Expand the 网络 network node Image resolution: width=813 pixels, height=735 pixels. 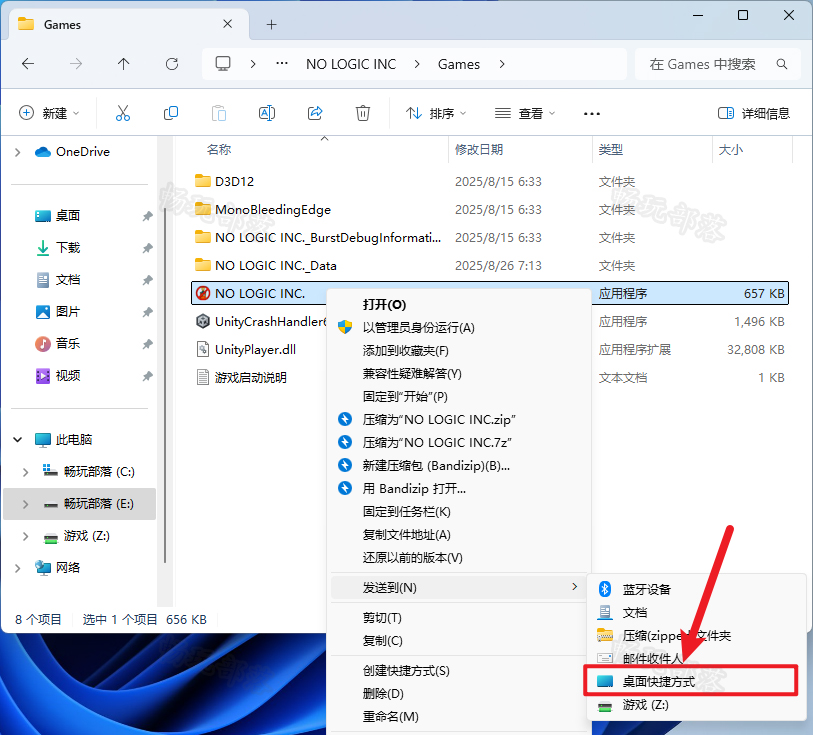coord(18,568)
